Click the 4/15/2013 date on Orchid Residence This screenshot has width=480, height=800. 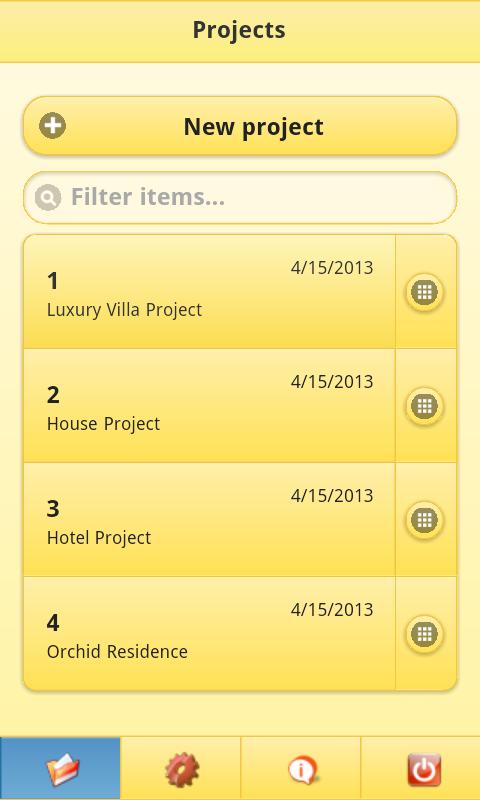click(x=332, y=610)
